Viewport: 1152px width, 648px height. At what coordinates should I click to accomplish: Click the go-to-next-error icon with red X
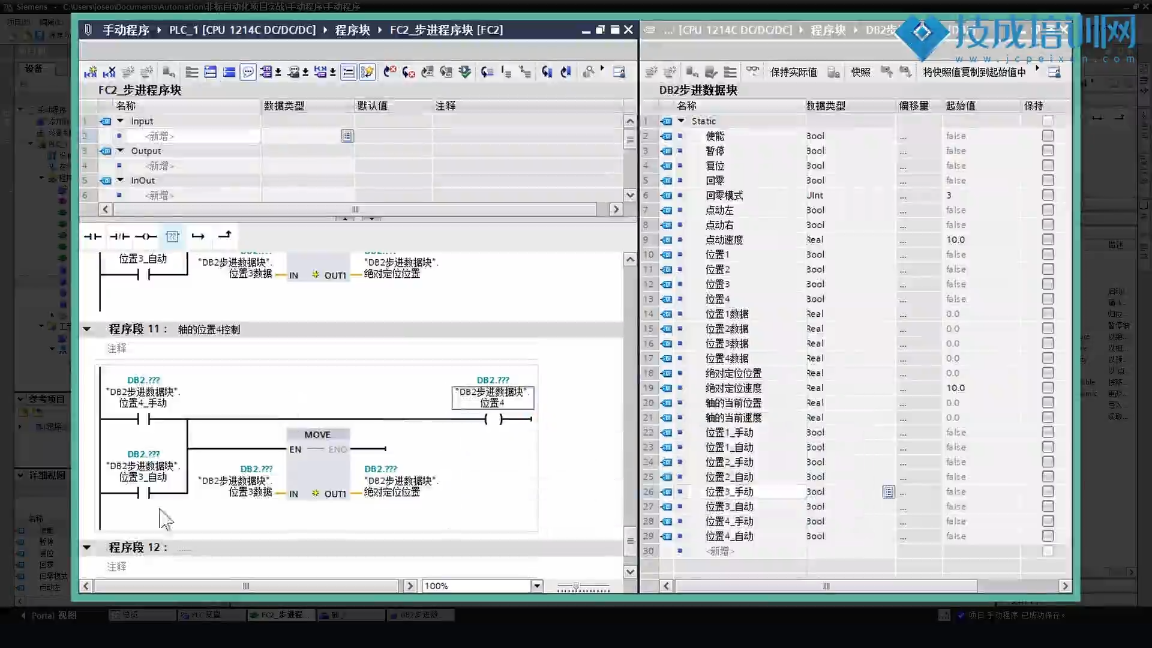[x=409, y=72]
